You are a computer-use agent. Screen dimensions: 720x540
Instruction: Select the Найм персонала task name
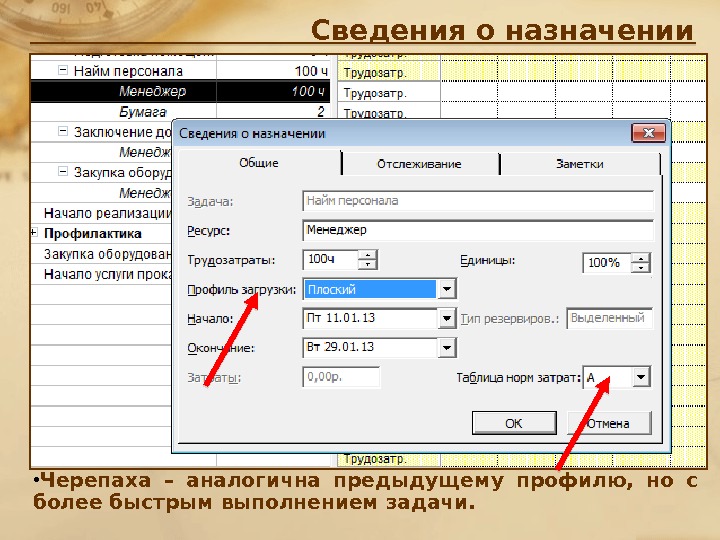tap(128, 71)
